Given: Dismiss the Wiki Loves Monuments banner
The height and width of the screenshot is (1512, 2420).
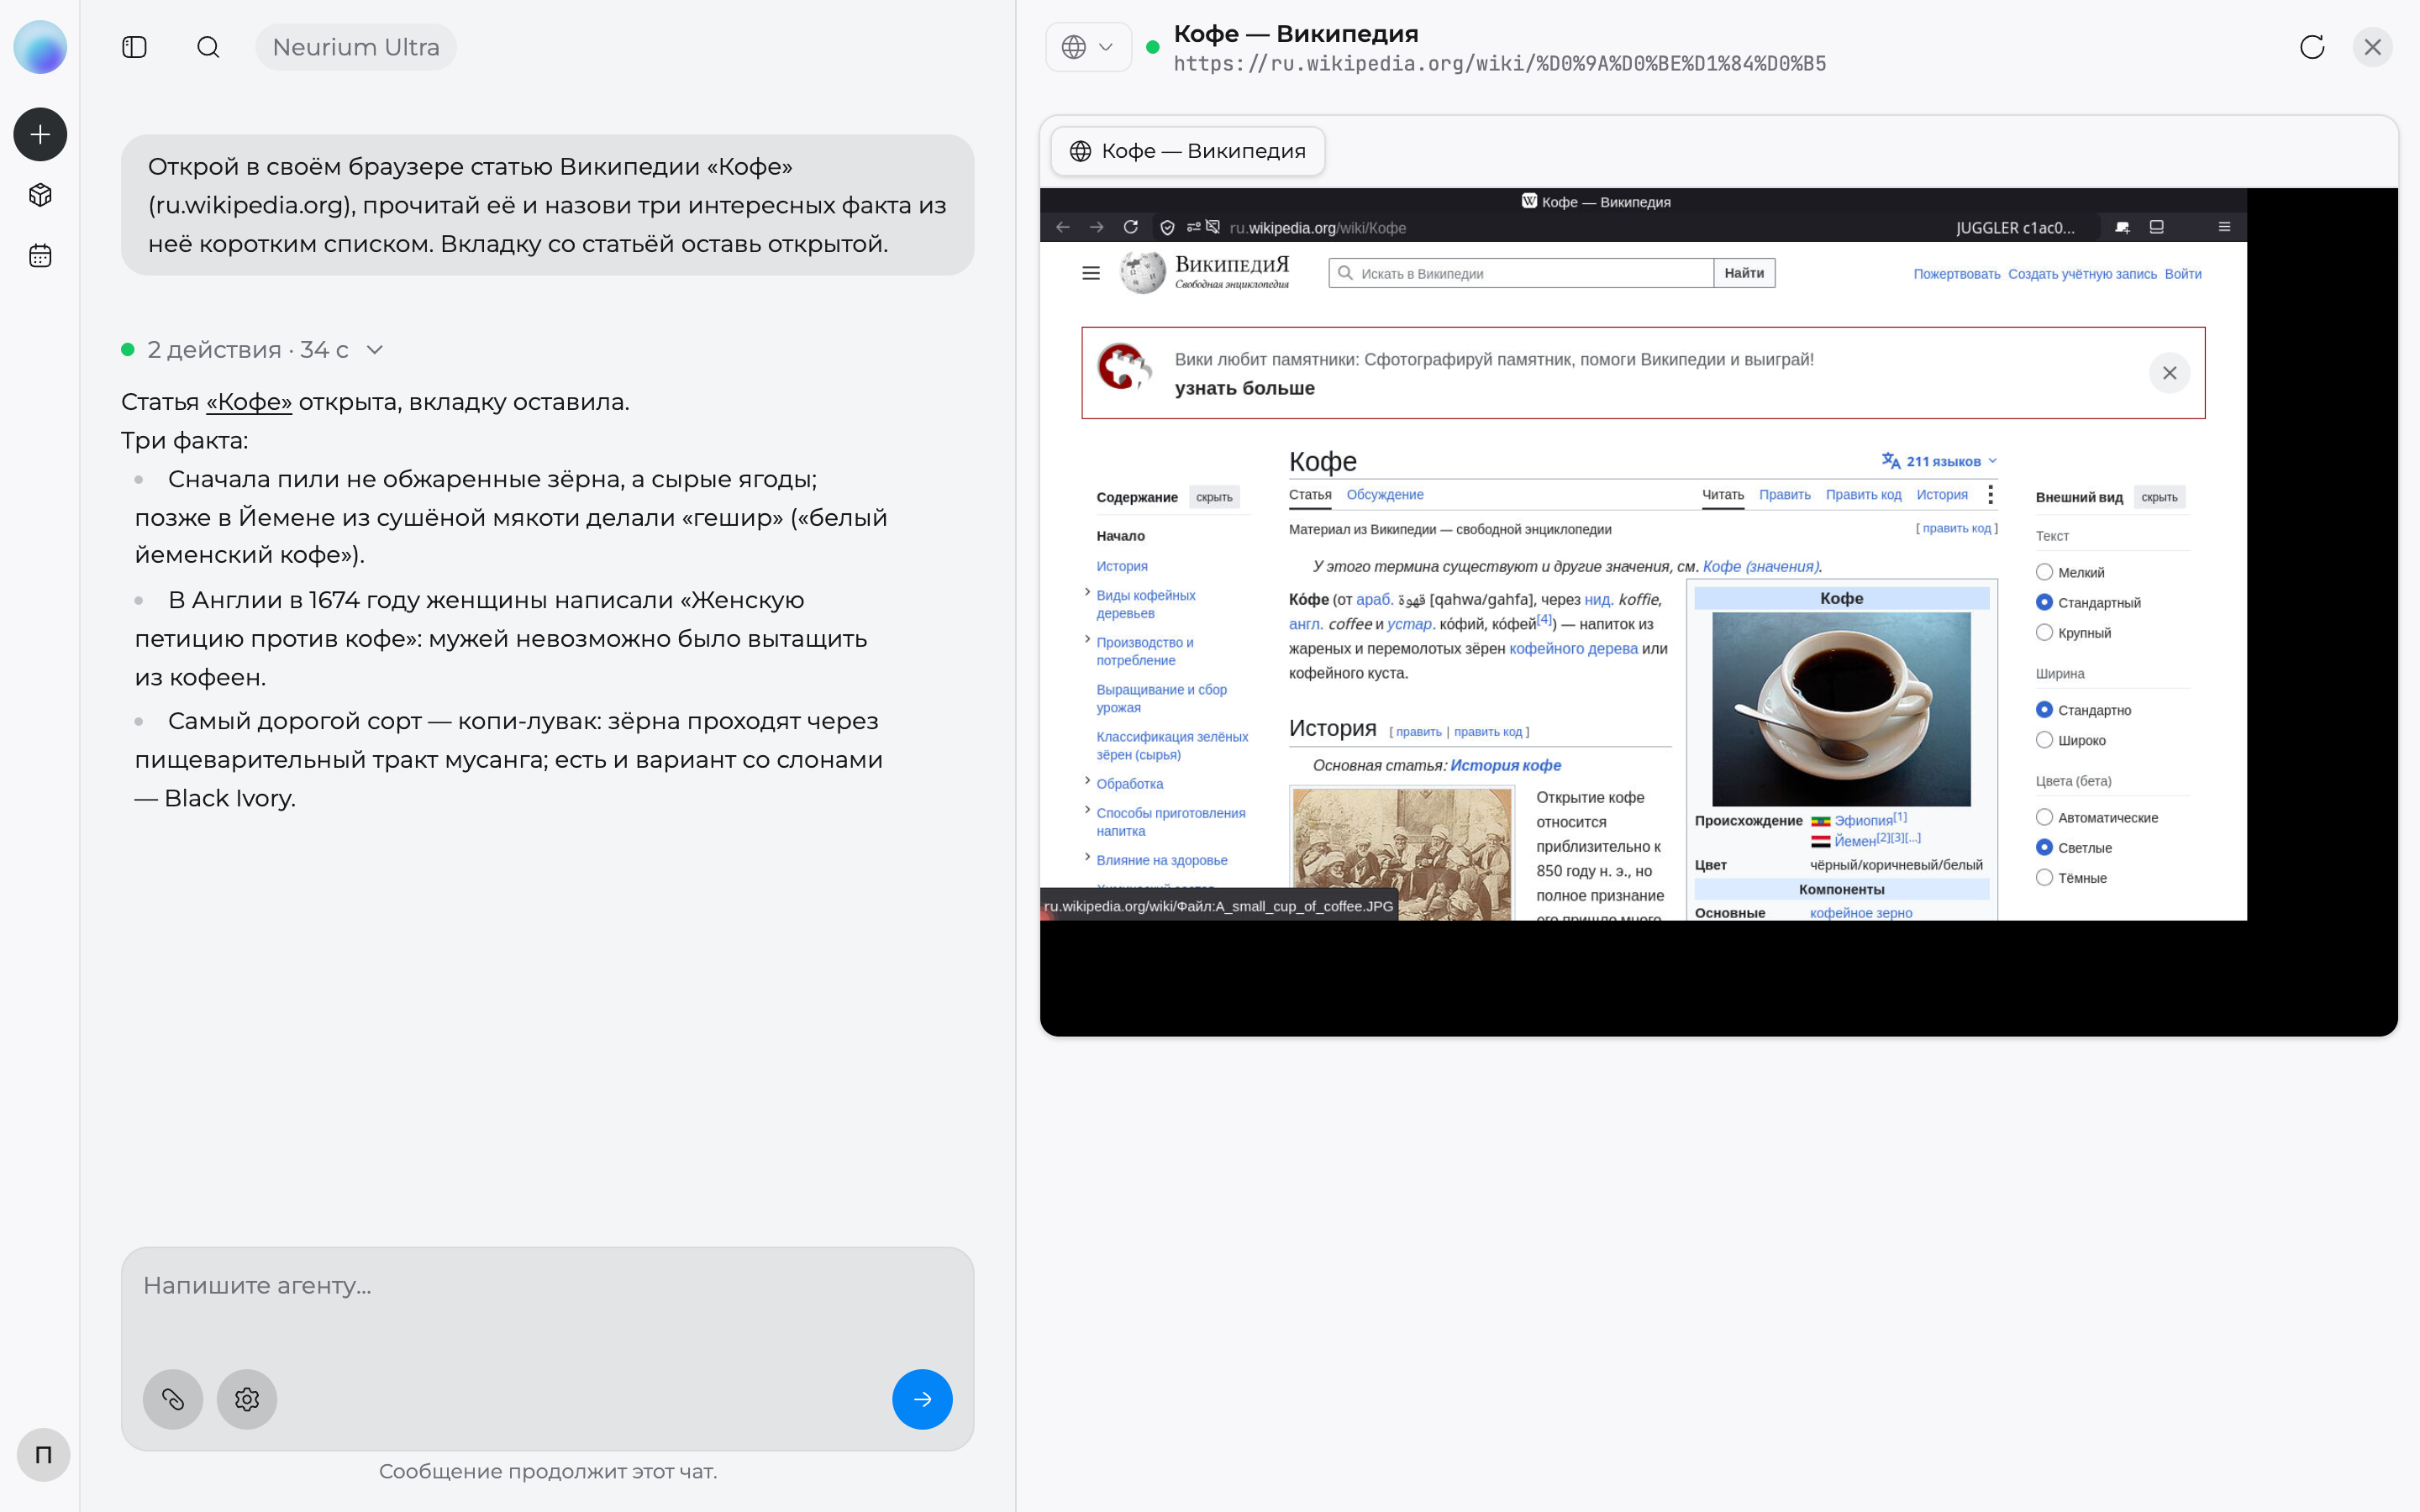Looking at the screenshot, I should (x=2170, y=373).
